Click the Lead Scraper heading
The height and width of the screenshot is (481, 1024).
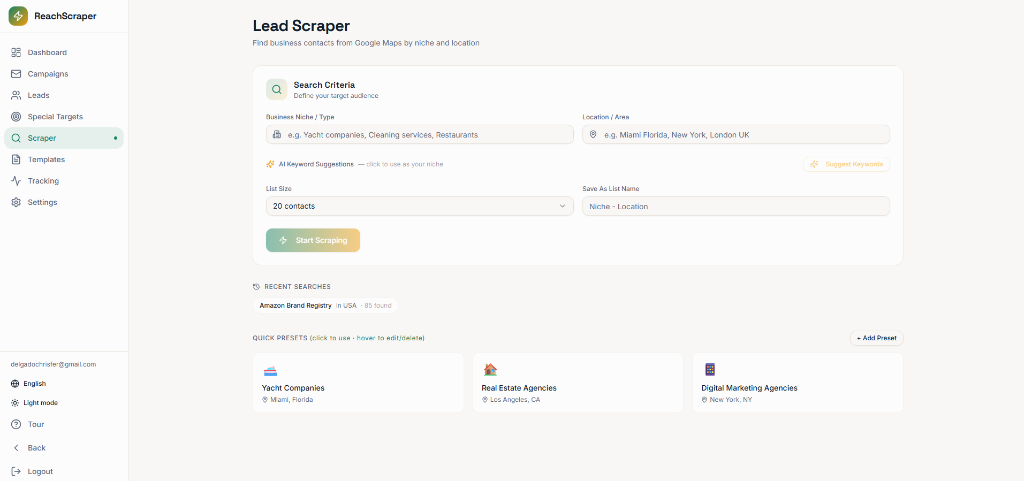(301, 26)
